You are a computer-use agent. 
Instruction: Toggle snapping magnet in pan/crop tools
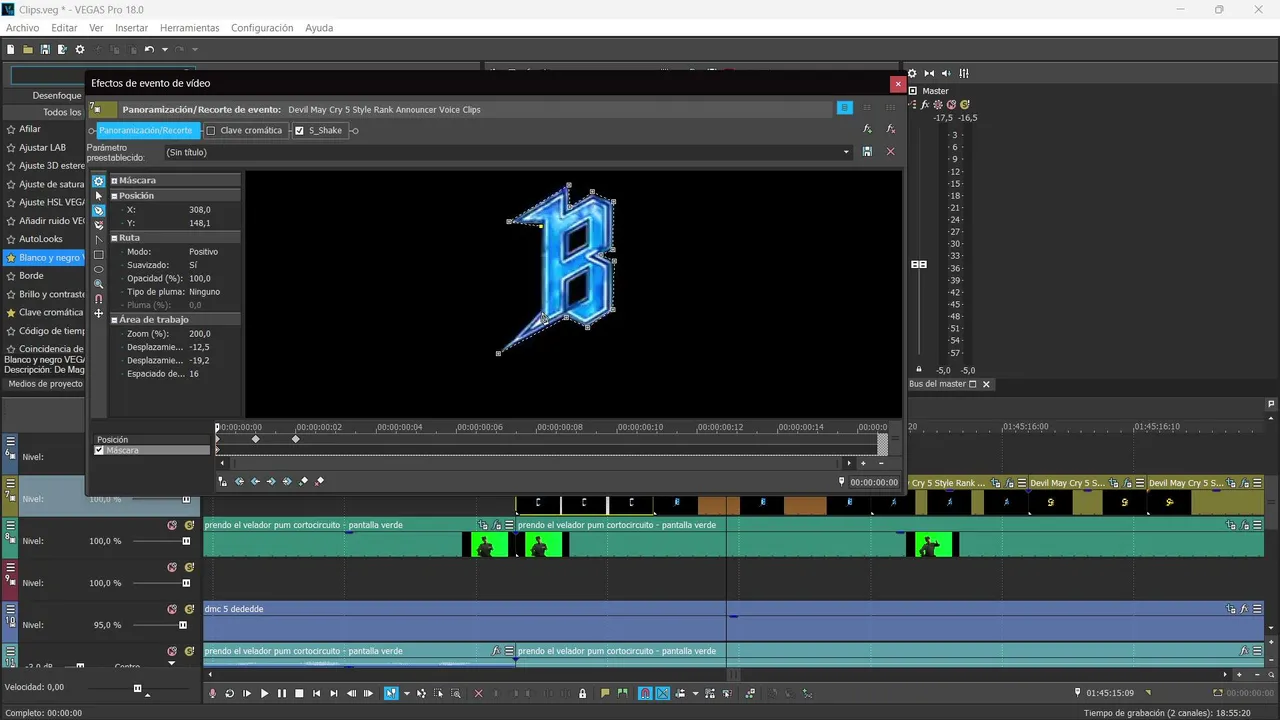(x=98, y=299)
